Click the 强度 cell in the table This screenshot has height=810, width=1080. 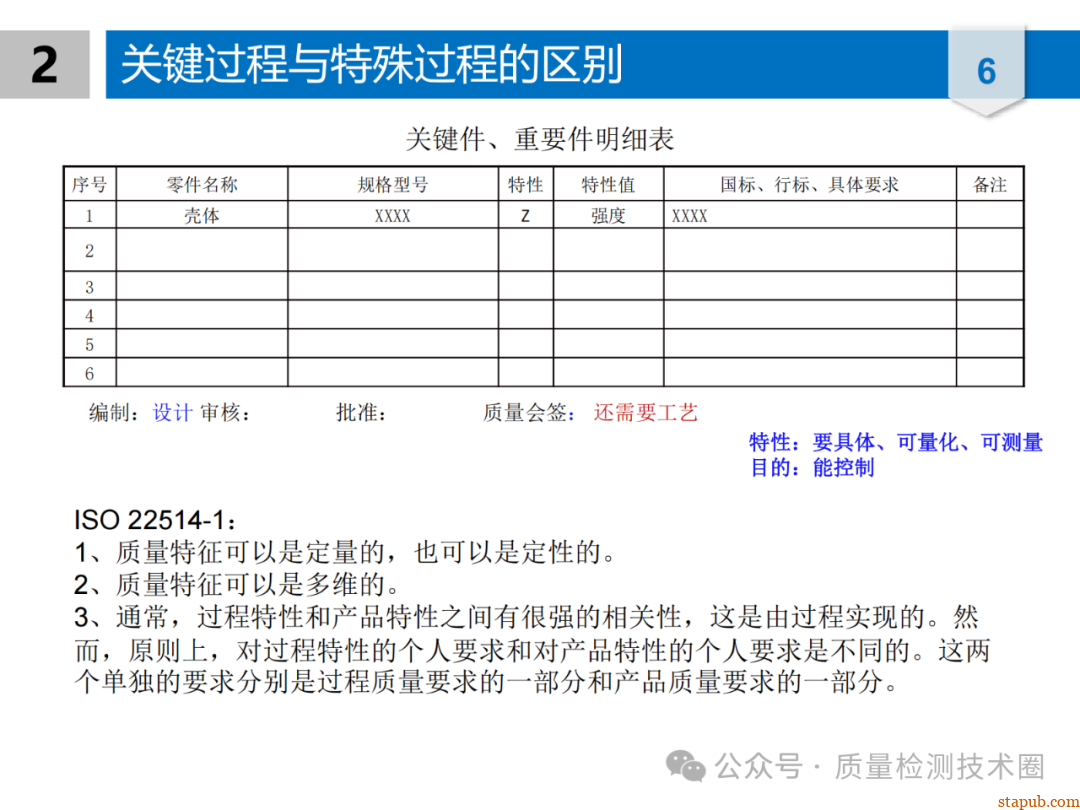pos(608,215)
